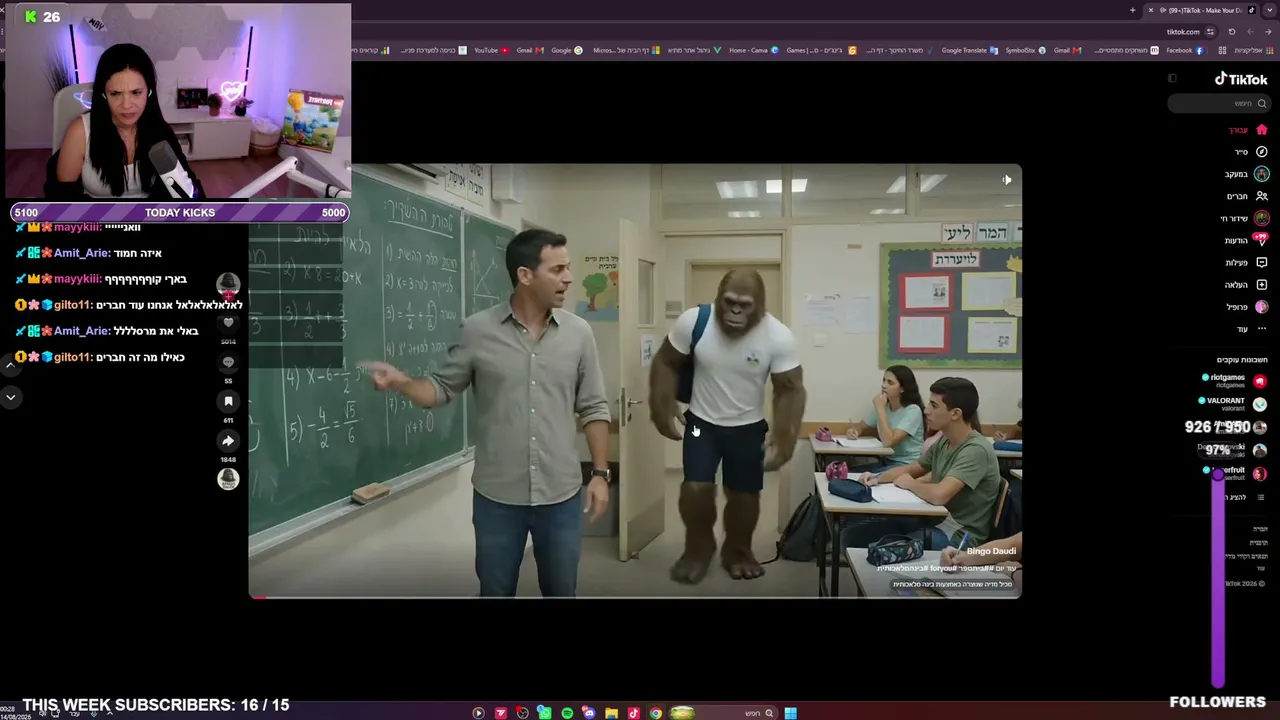1280x720 pixels.
Task: Share the video with the arrow icon
Action: 228,440
